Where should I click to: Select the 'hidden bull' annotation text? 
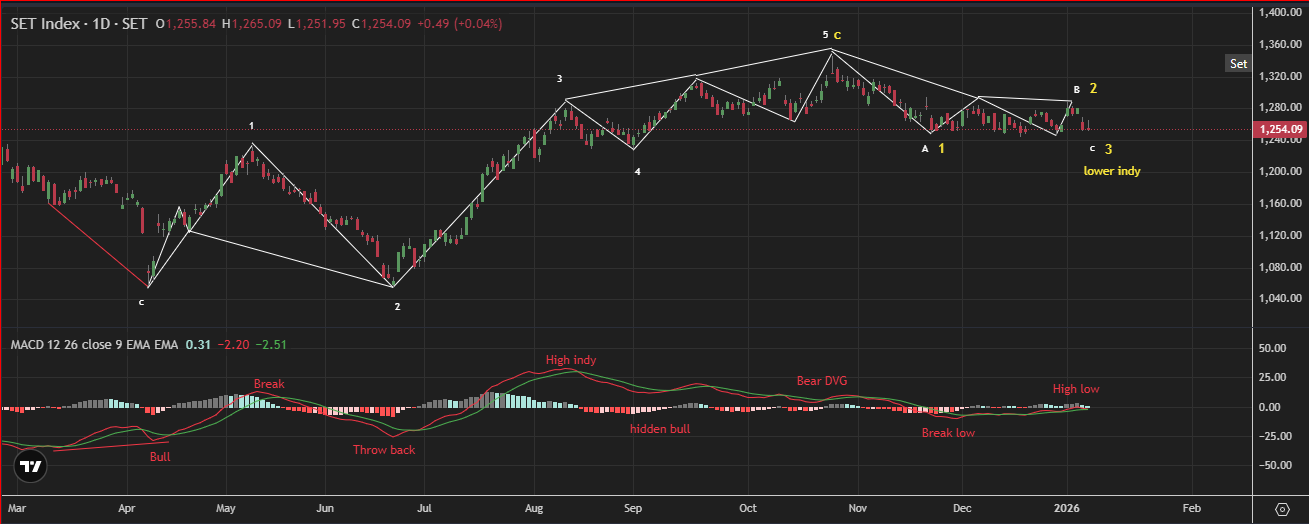pos(660,429)
